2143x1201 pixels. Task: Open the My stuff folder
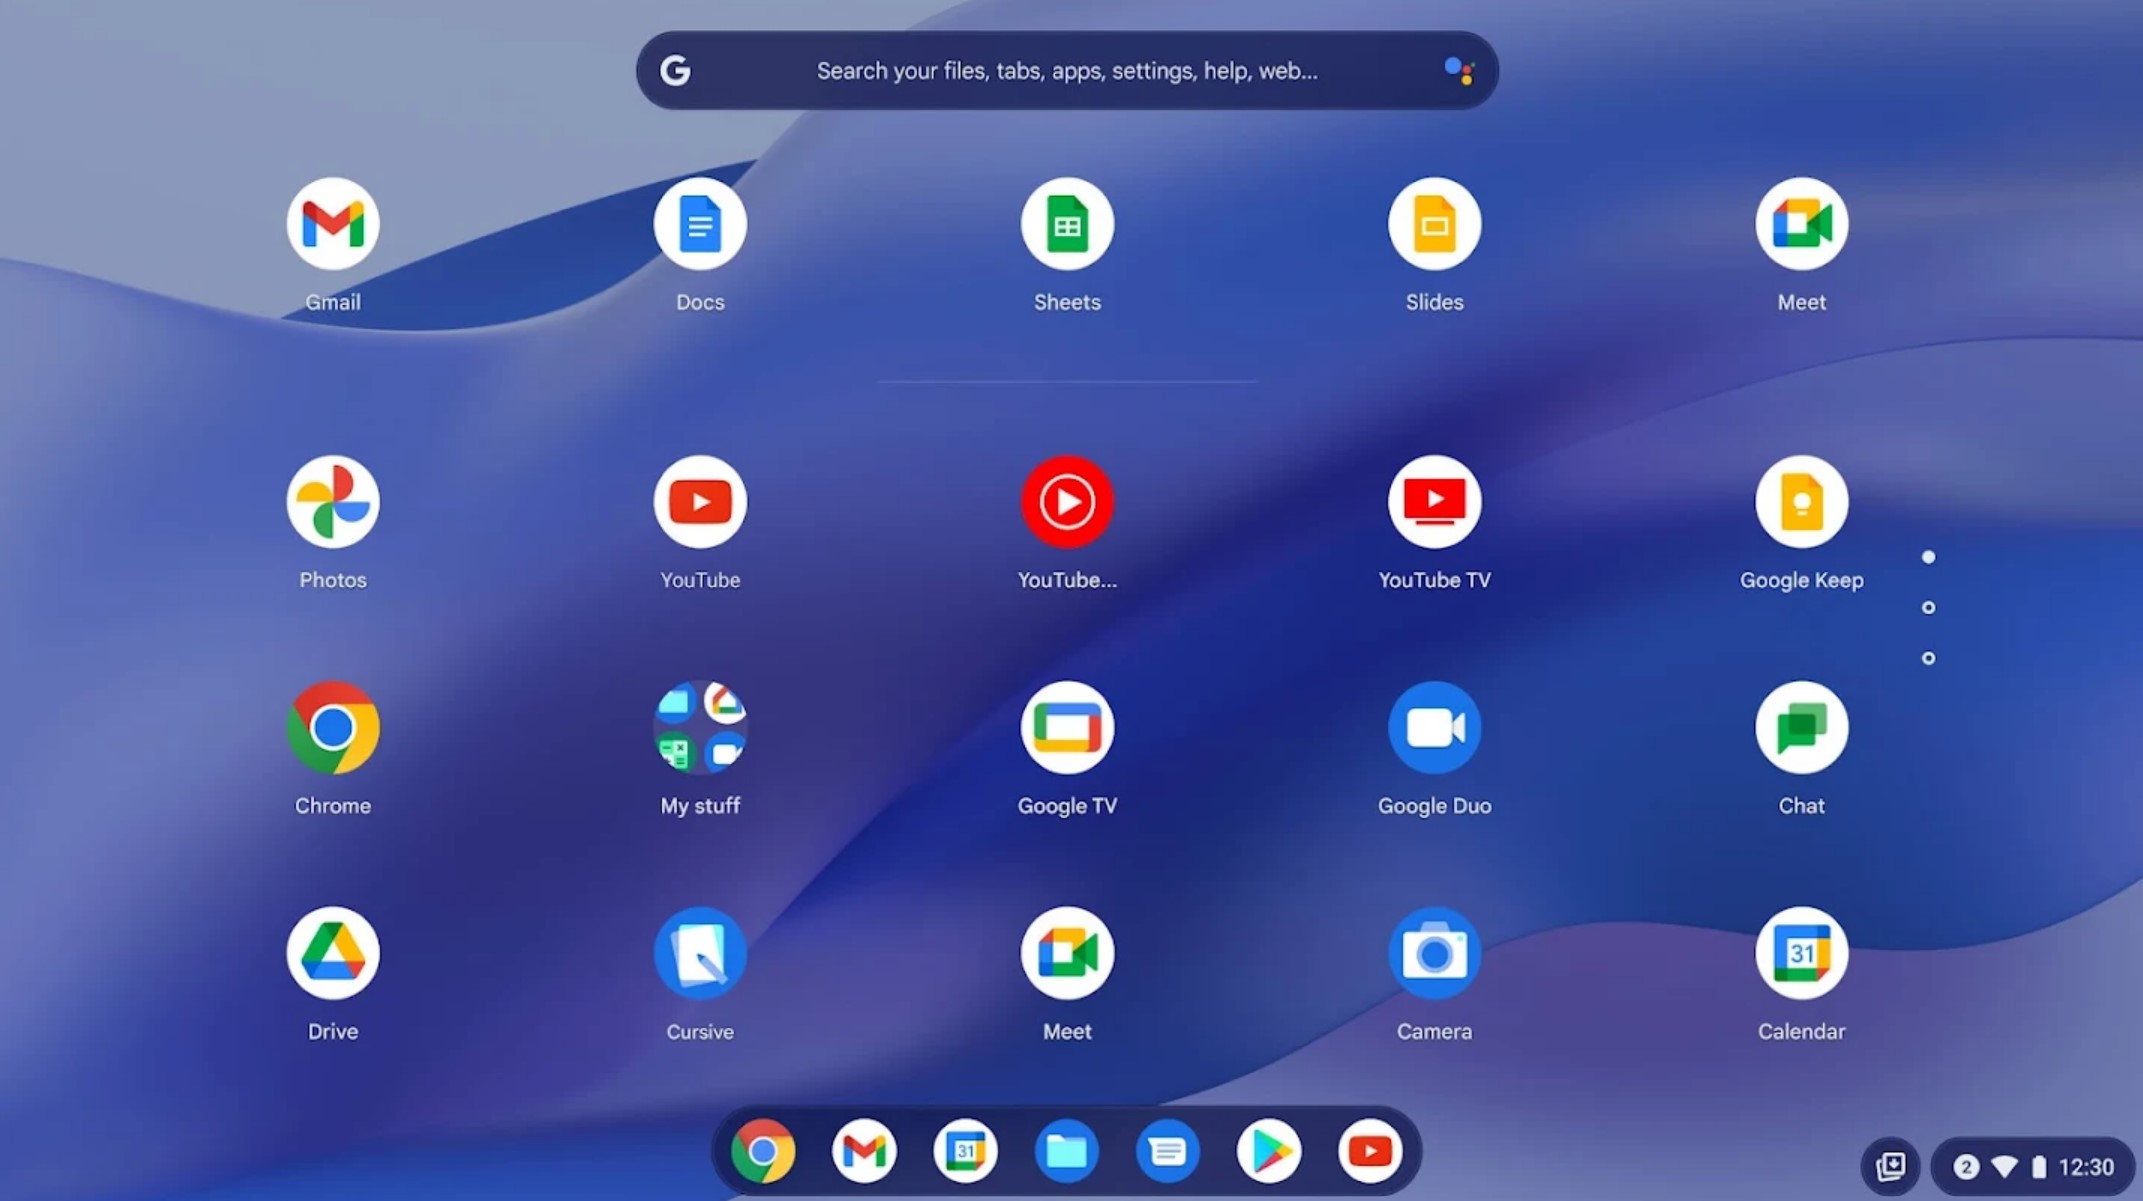pos(700,729)
